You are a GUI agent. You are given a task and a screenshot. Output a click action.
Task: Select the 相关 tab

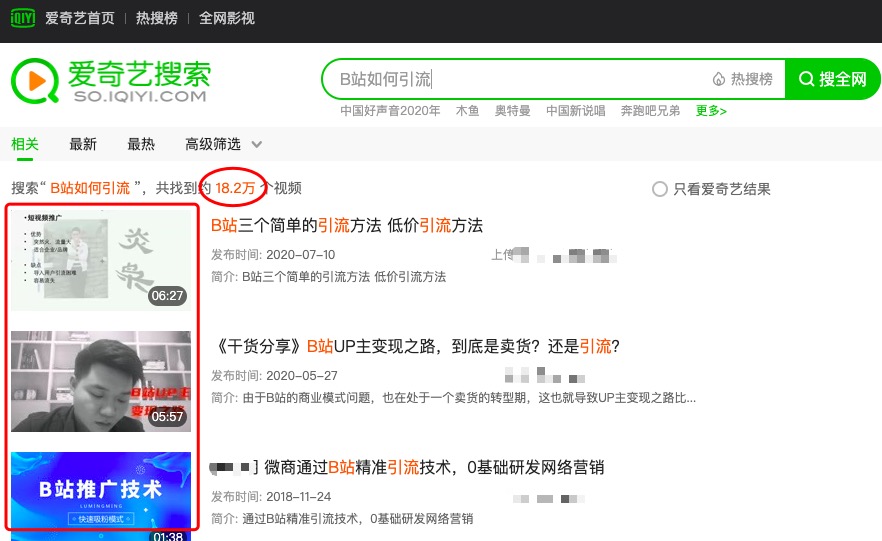pyautogui.click(x=25, y=145)
